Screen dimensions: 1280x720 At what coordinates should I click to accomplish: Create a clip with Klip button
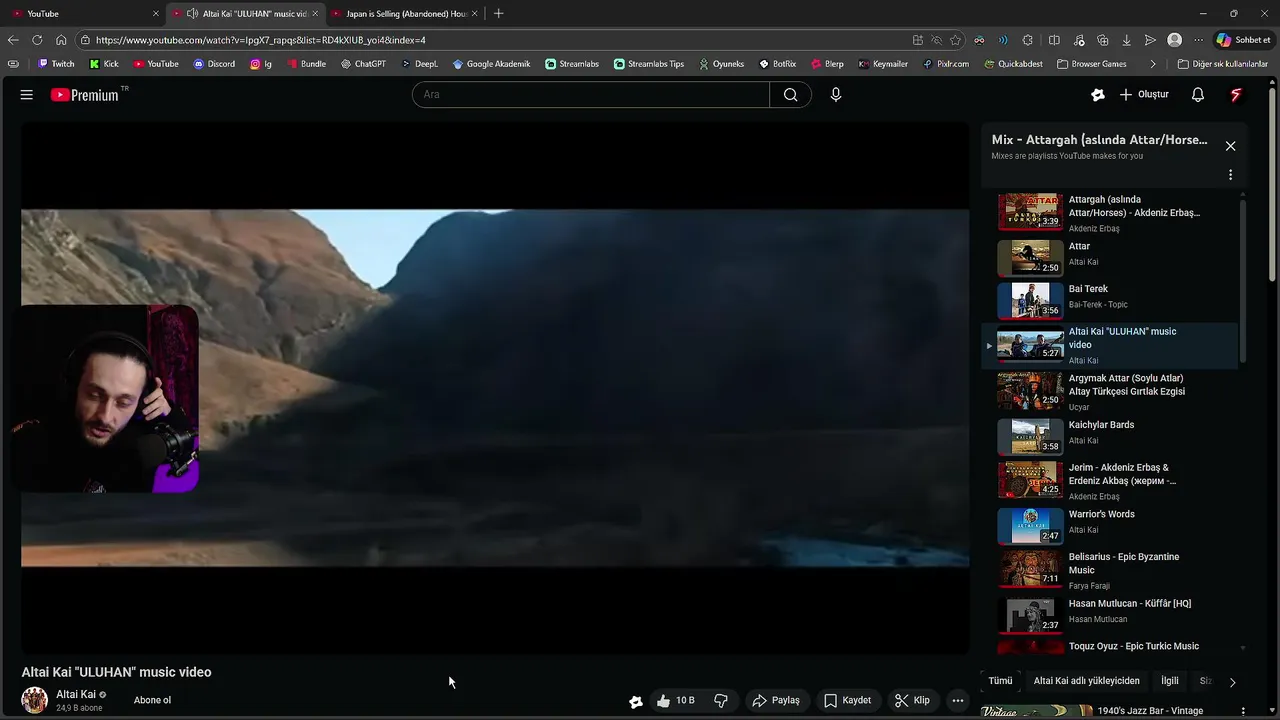912,701
